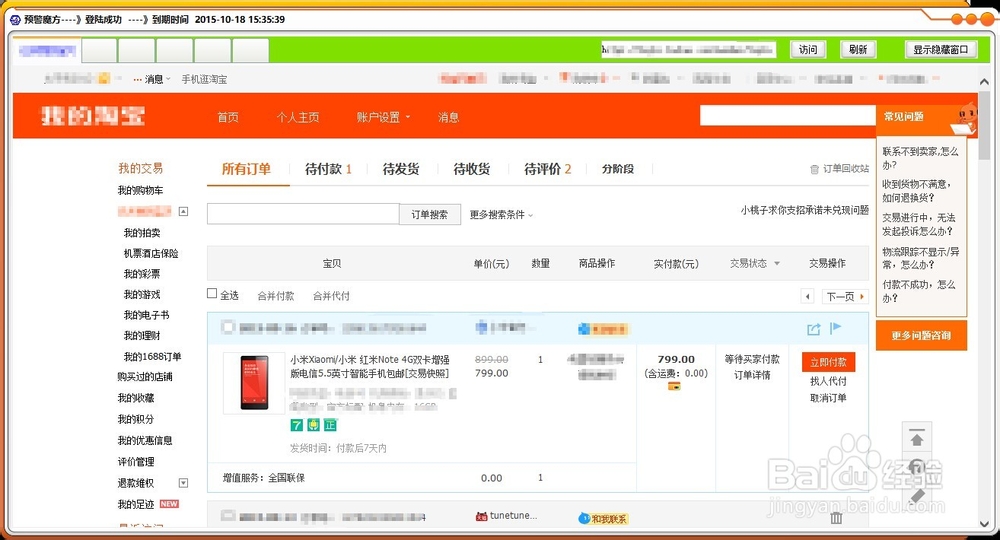Click FAQ 联系不到卖家,怎么办?
This screenshot has width=1000, height=540.
click(x=920, y=158)
